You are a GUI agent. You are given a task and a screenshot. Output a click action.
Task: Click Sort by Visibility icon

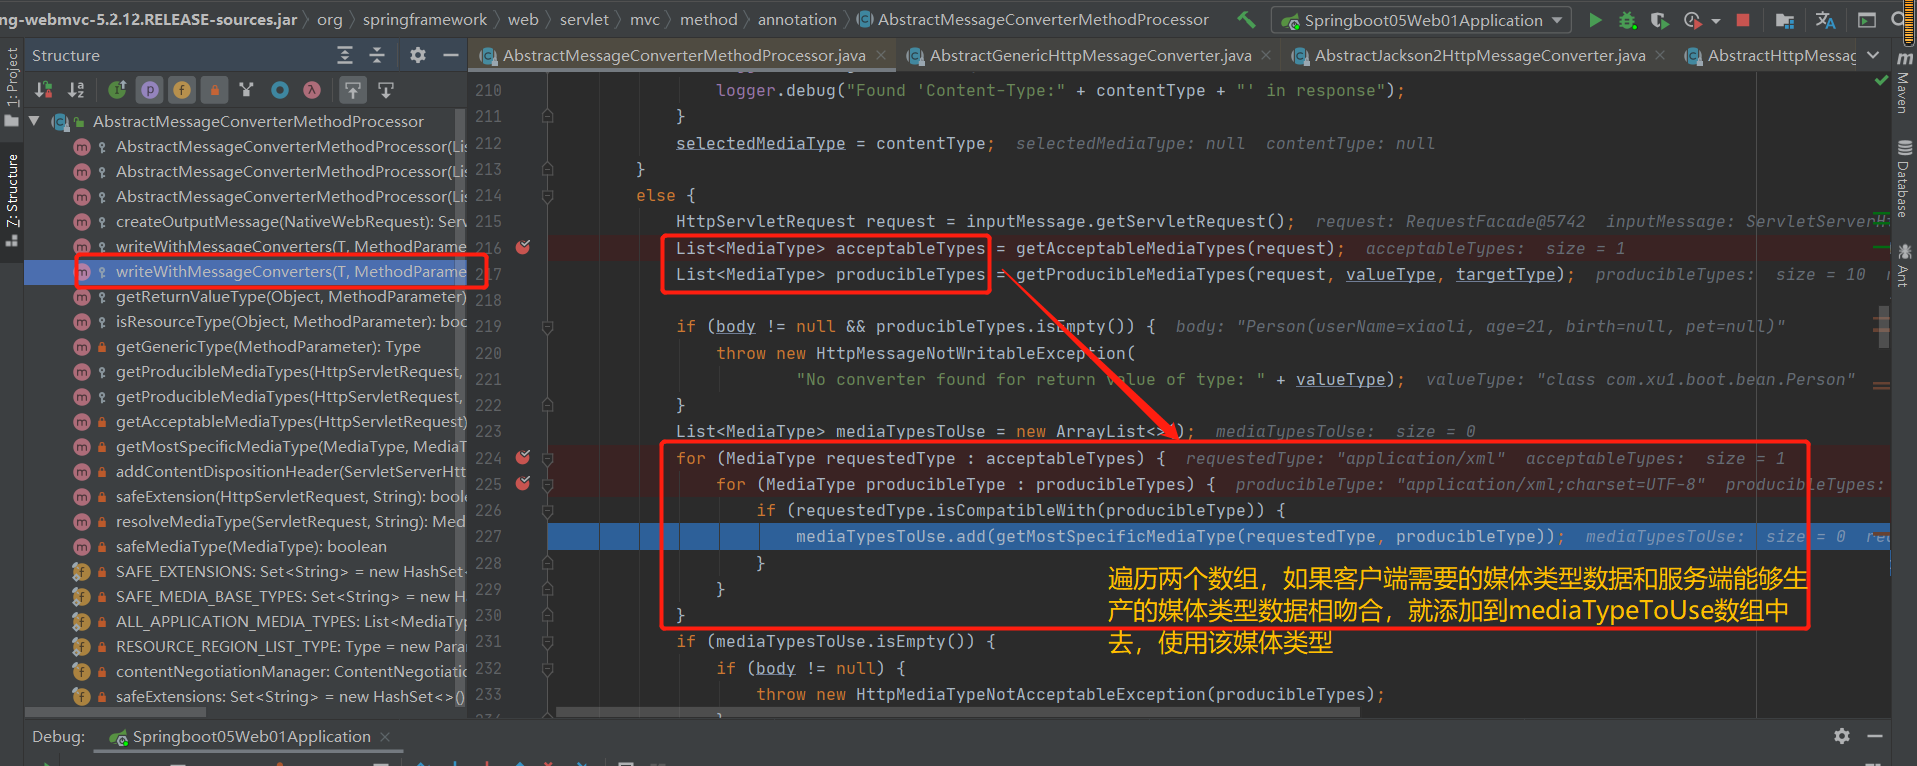click(44, 90)
